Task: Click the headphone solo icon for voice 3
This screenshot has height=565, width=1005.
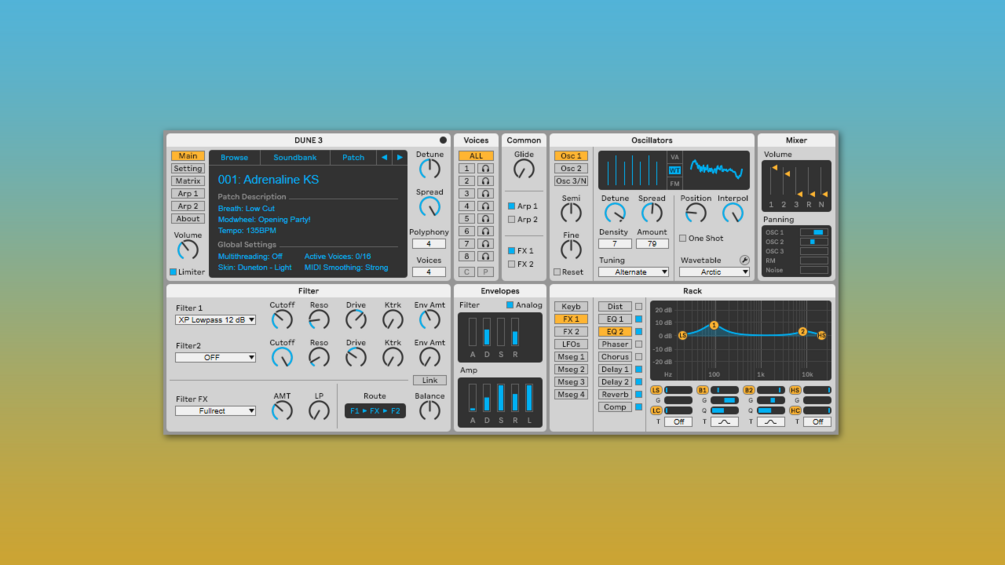Action: pos(485,193)
